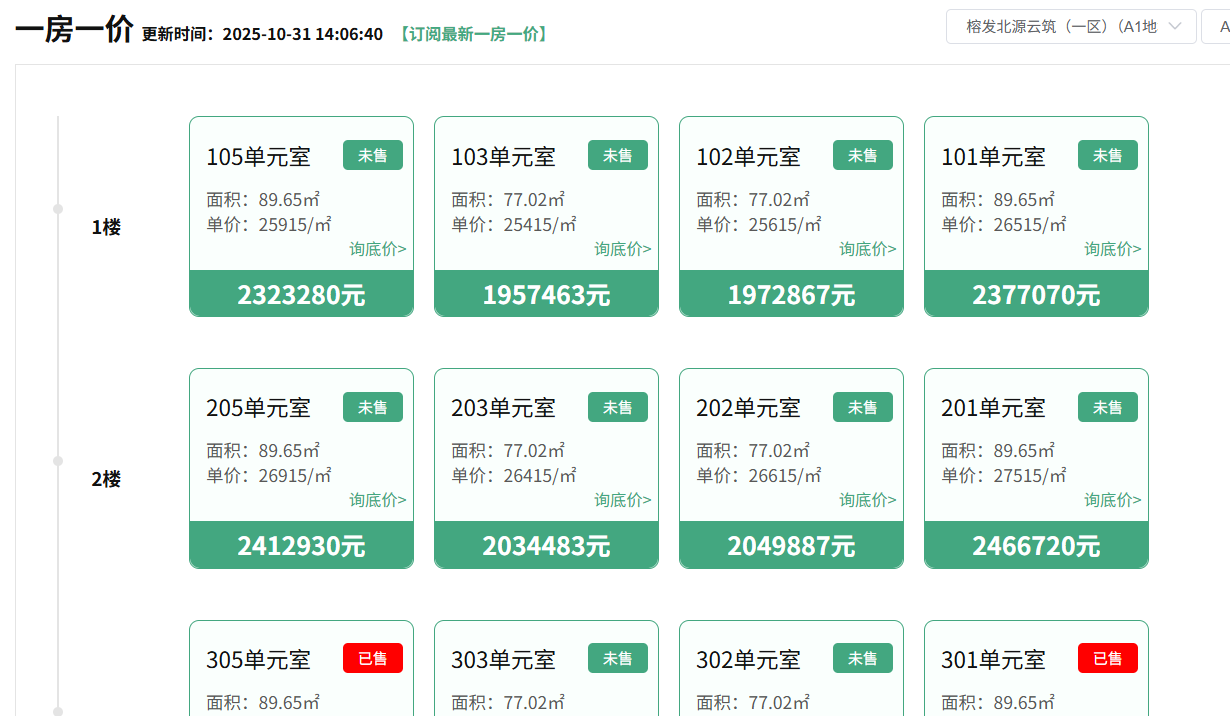Viewport: 1230px width, 716px height.
Task: Click the red 已售 badge on unit 305
Action: (373, 658)
